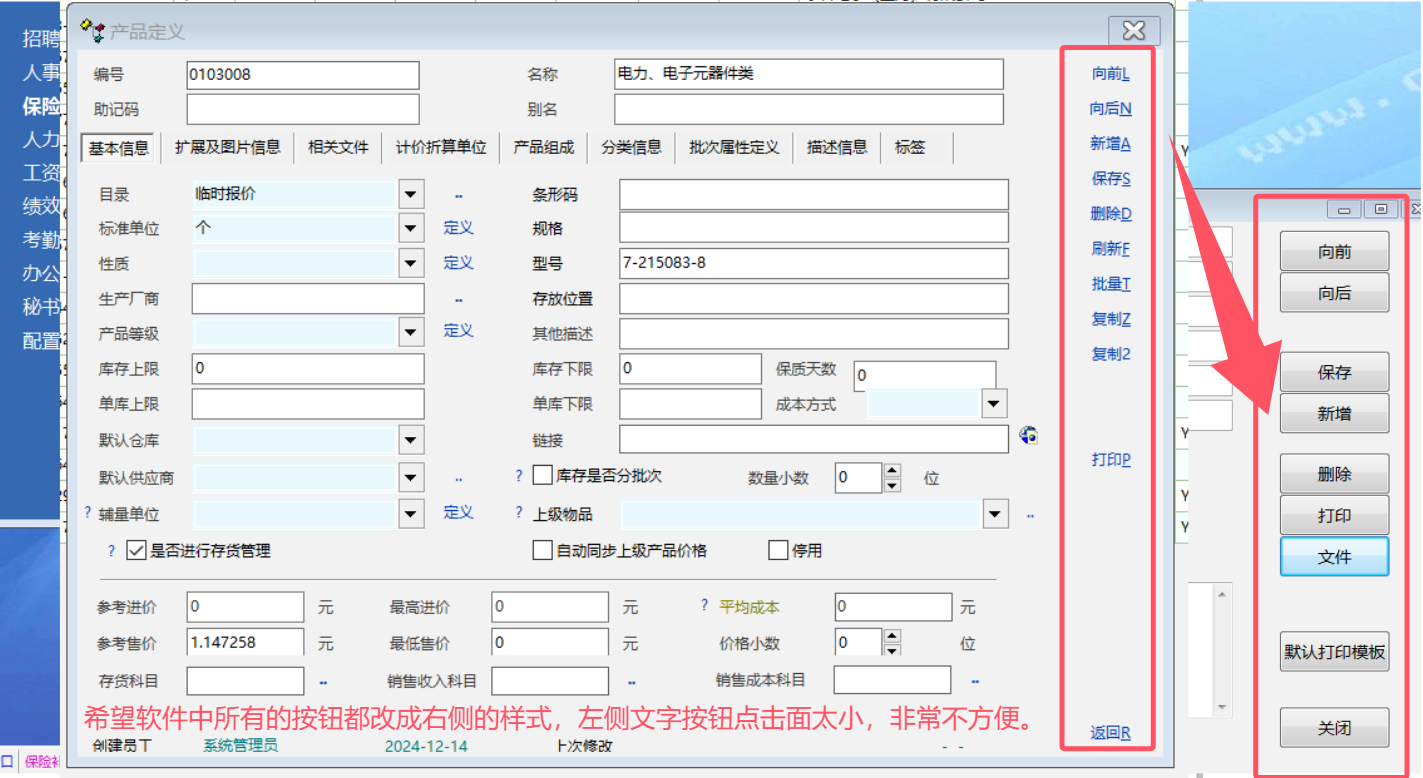
Task: Click the 保存S link in sidebar
Action: pyautogui.click(x=1110, y=179)
